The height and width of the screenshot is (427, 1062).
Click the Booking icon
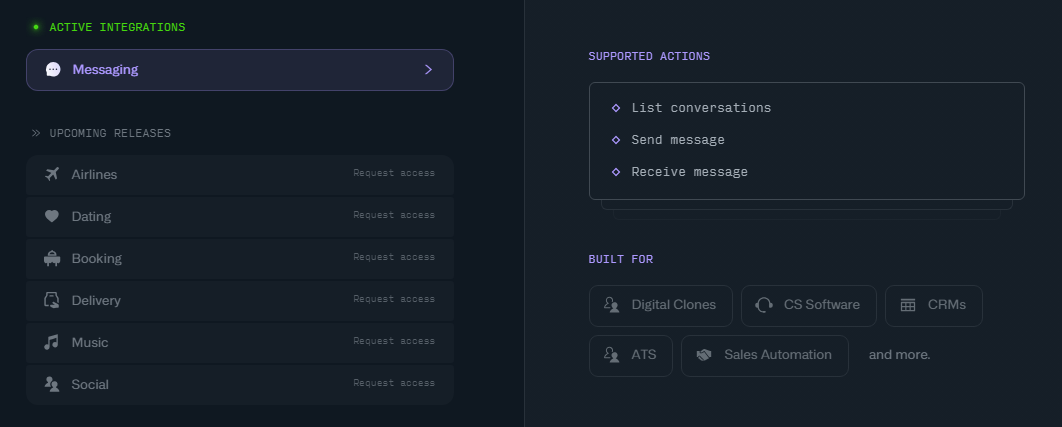point(53,258)
